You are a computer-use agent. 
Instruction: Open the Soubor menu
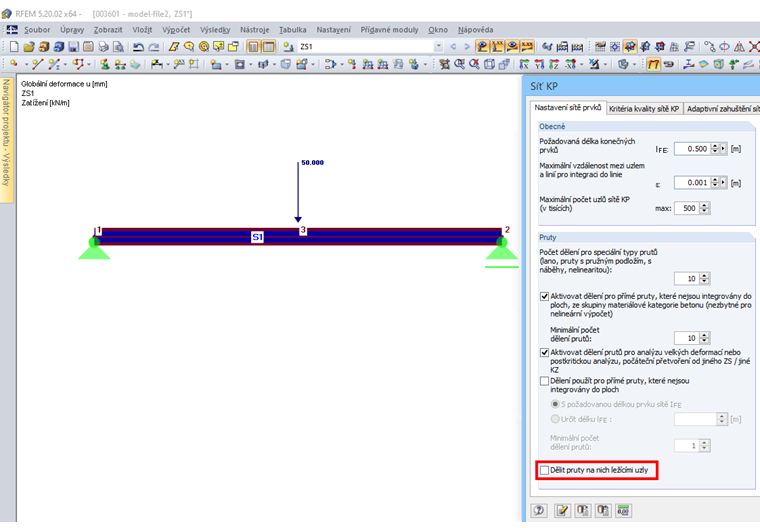[37, 30]
